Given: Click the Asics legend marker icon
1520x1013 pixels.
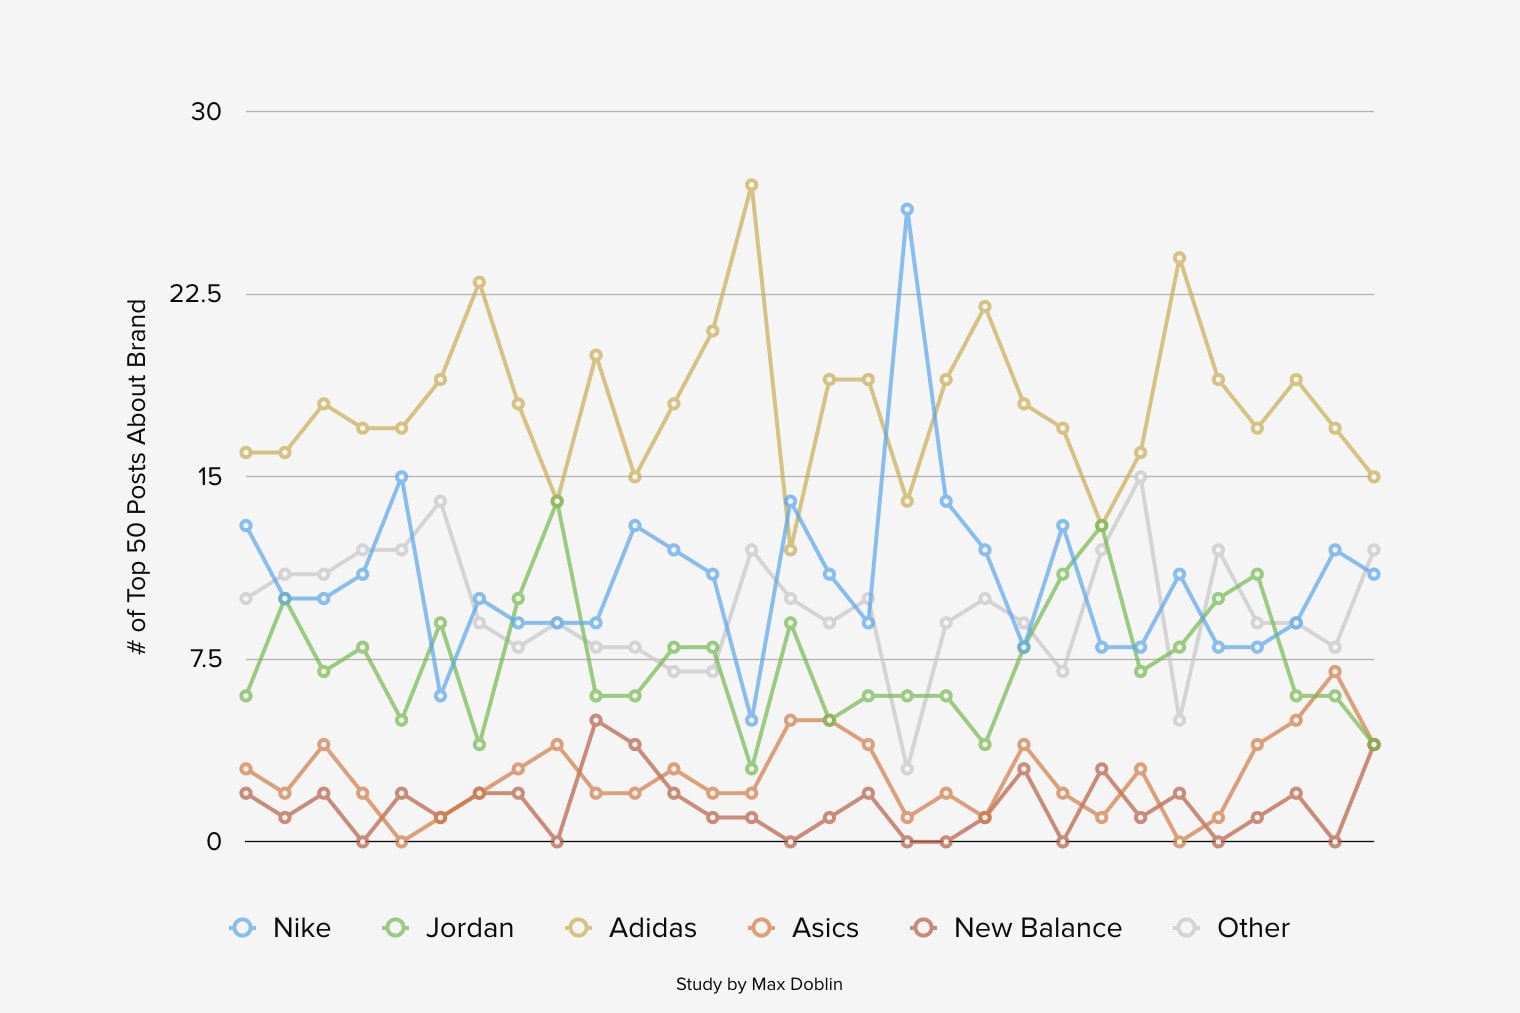Looking at the screenshot, I should (x=762, y=928).
